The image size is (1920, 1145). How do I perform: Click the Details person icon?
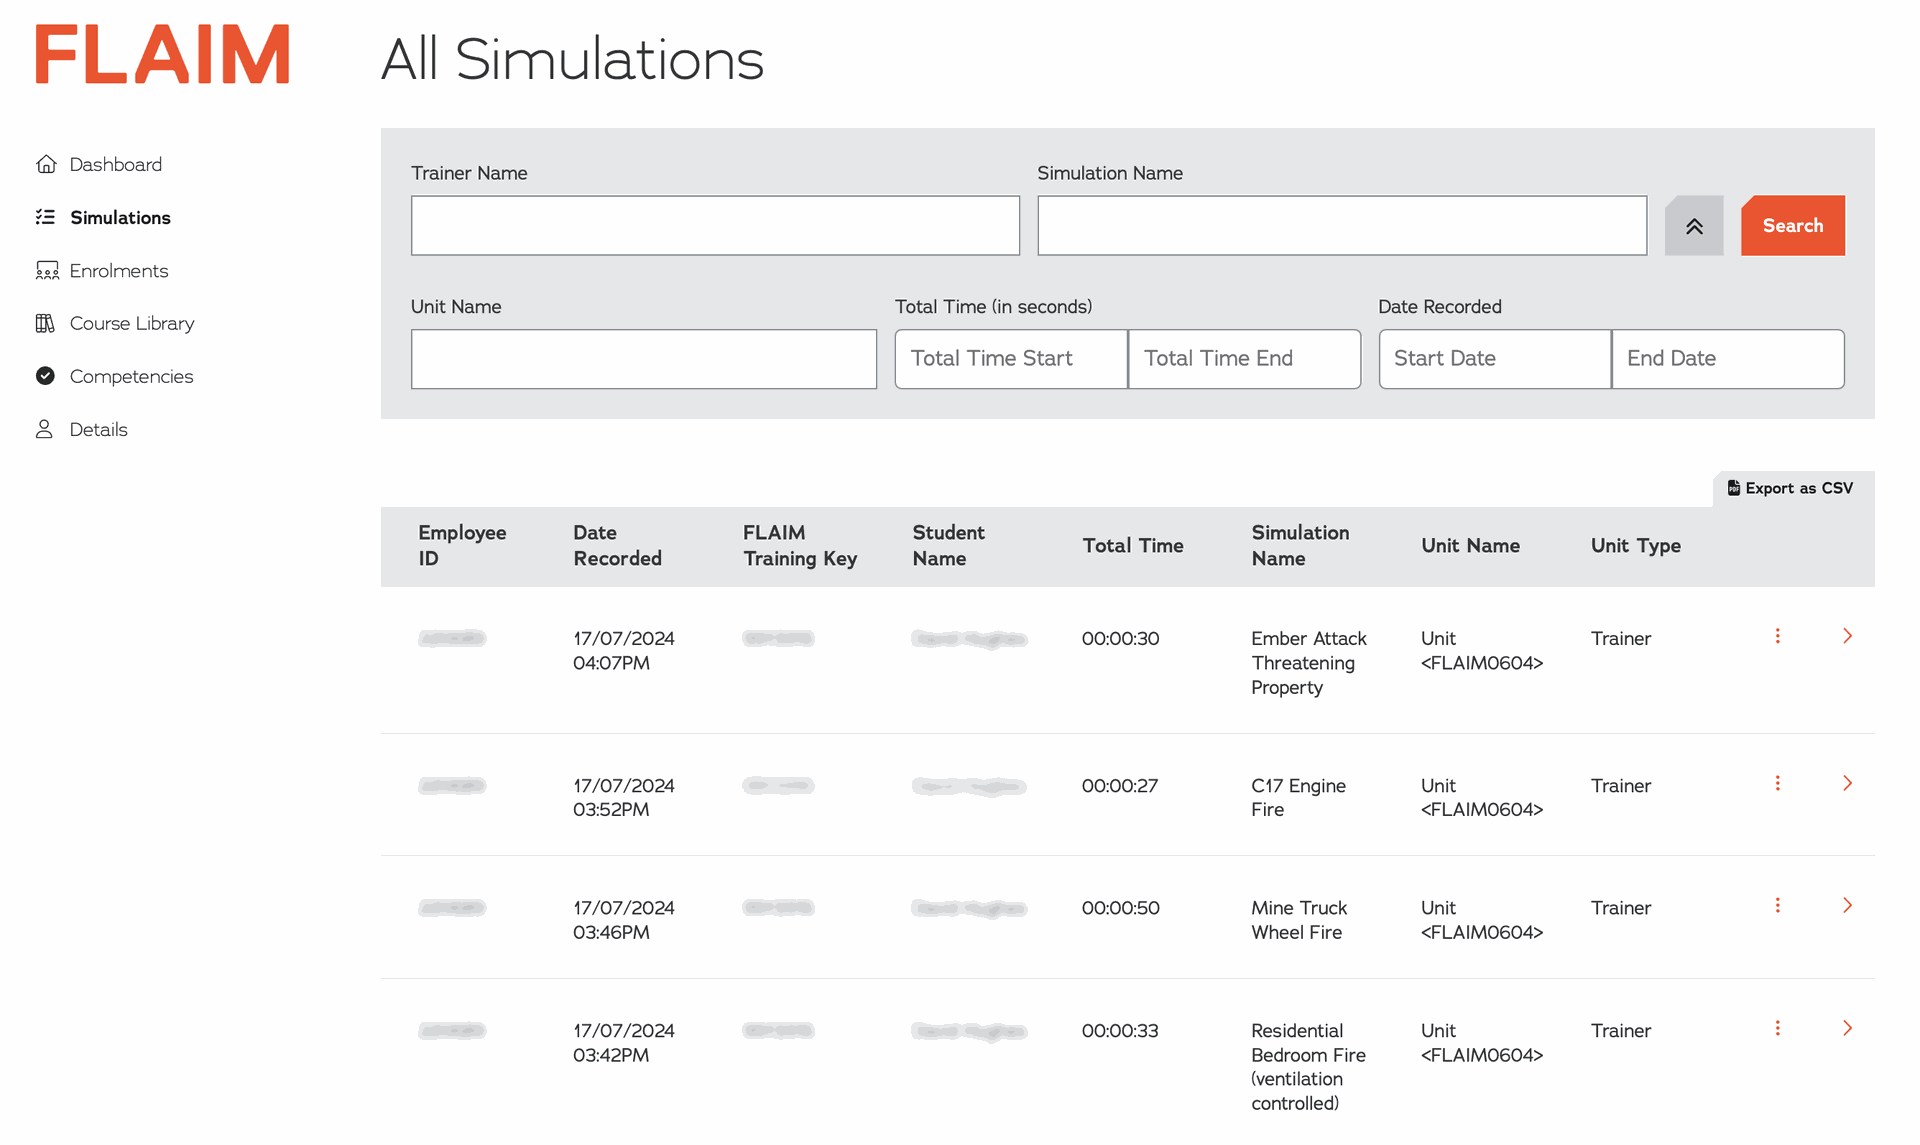tap(45, 429)
